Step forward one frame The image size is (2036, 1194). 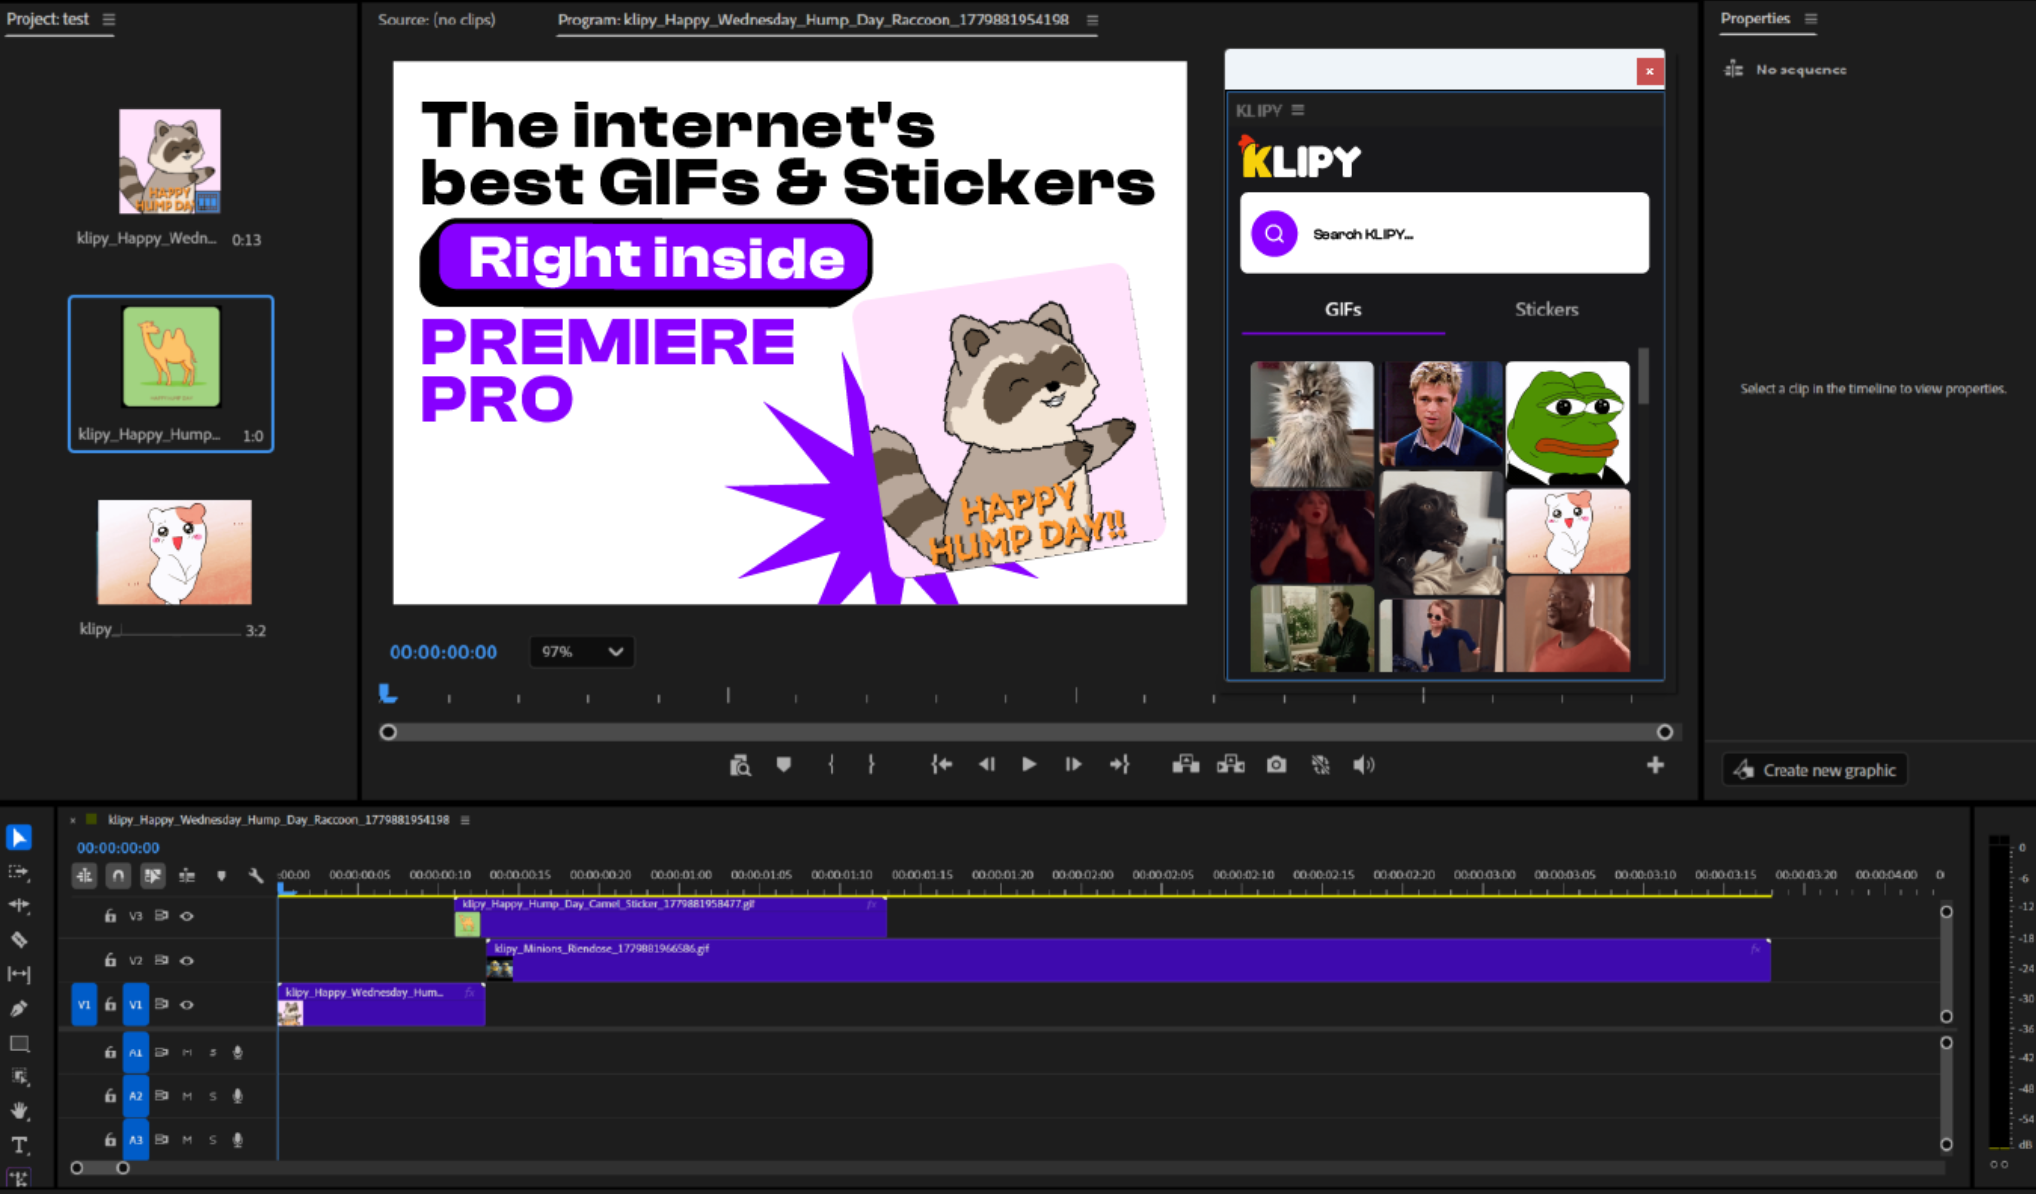point(1073,765)
